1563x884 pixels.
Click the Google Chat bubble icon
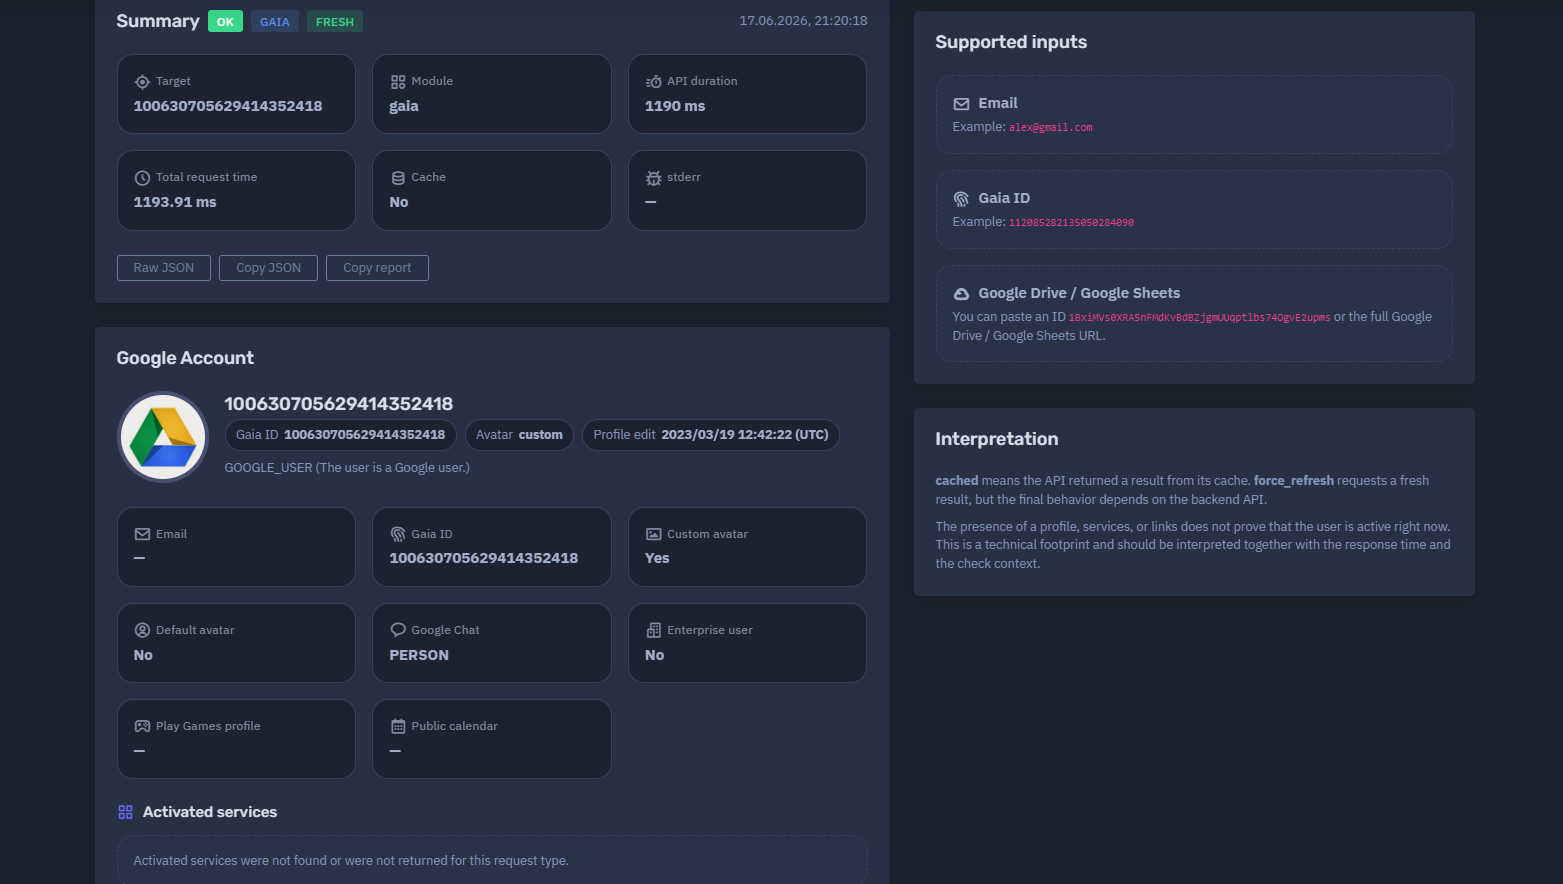(398, 631)
